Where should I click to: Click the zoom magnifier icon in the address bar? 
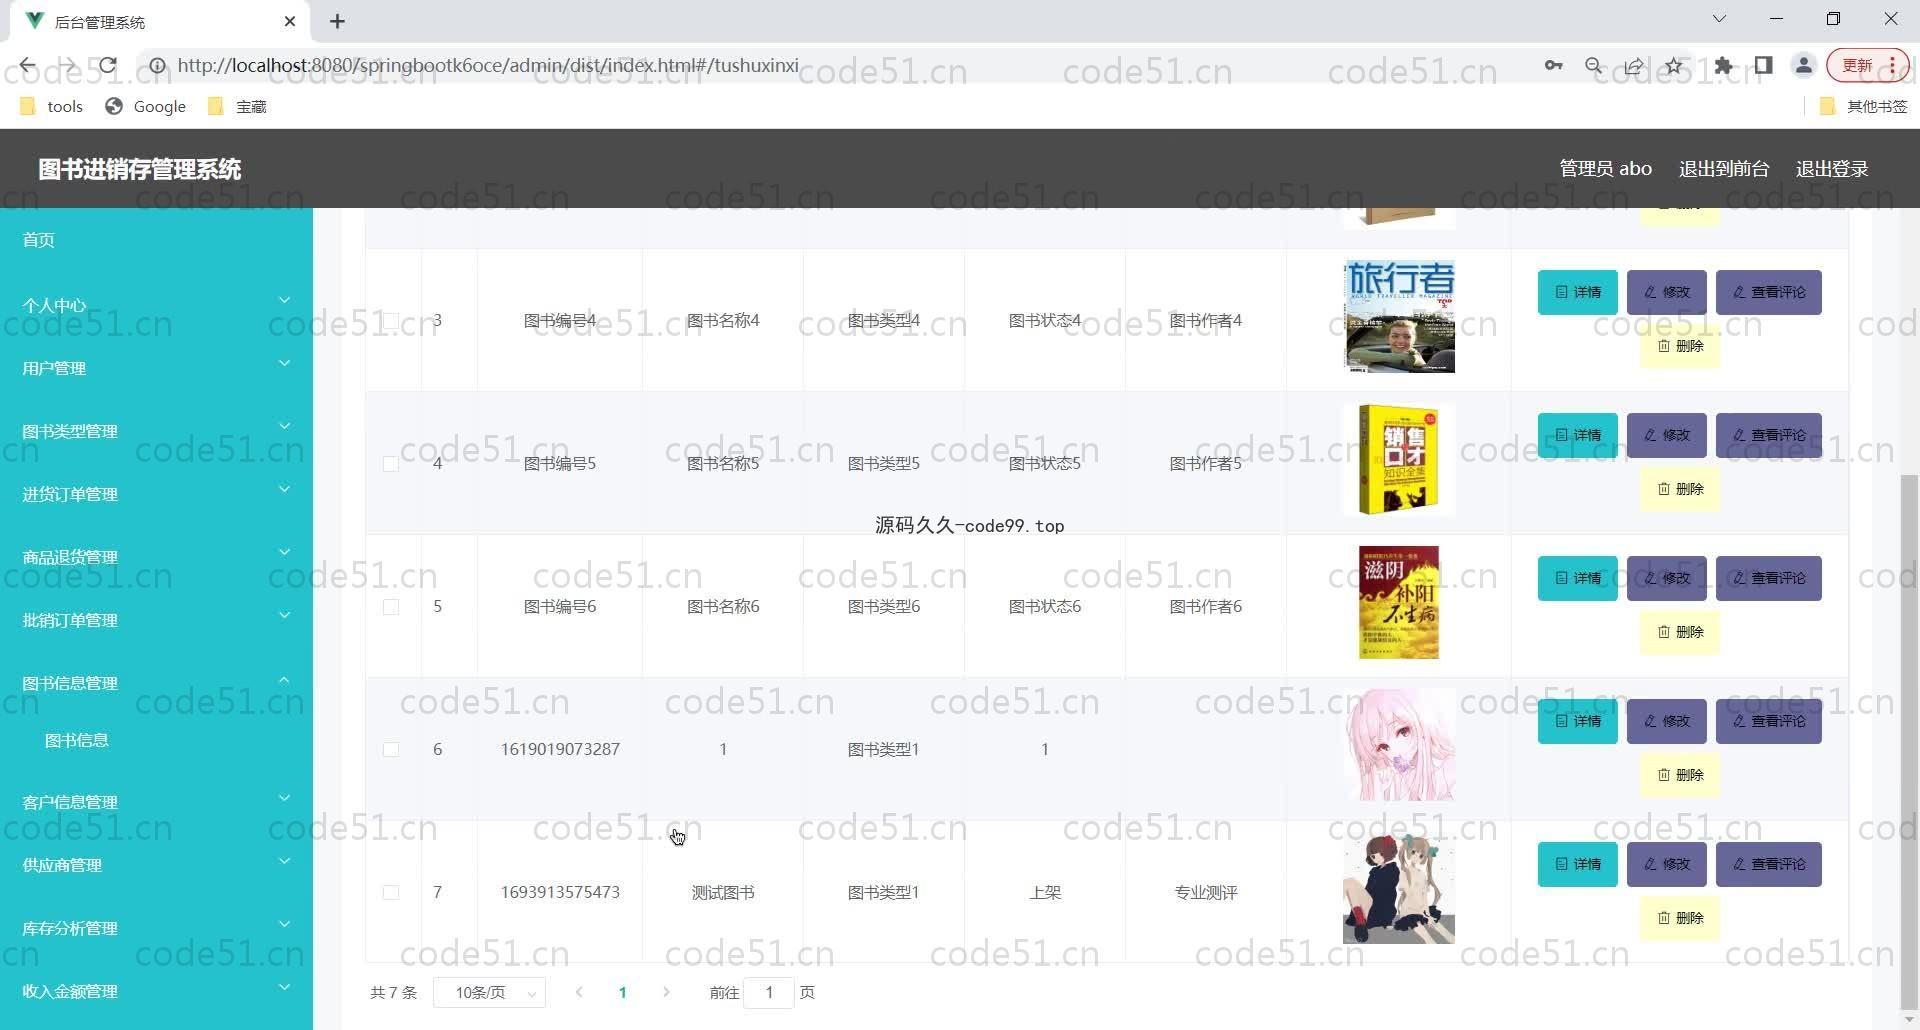pos(1594,66)
